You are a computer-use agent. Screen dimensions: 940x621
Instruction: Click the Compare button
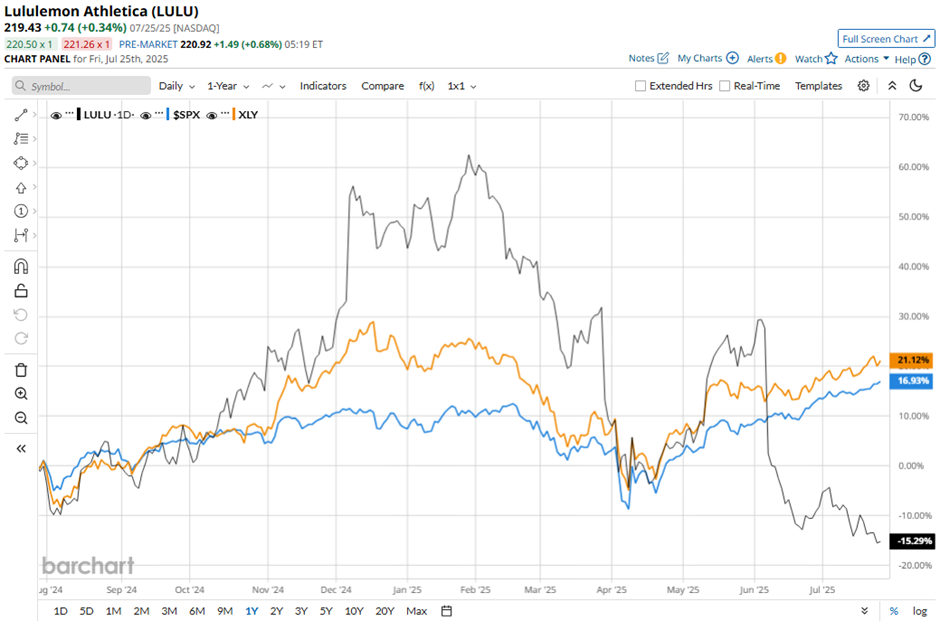[x=382, y=86]
